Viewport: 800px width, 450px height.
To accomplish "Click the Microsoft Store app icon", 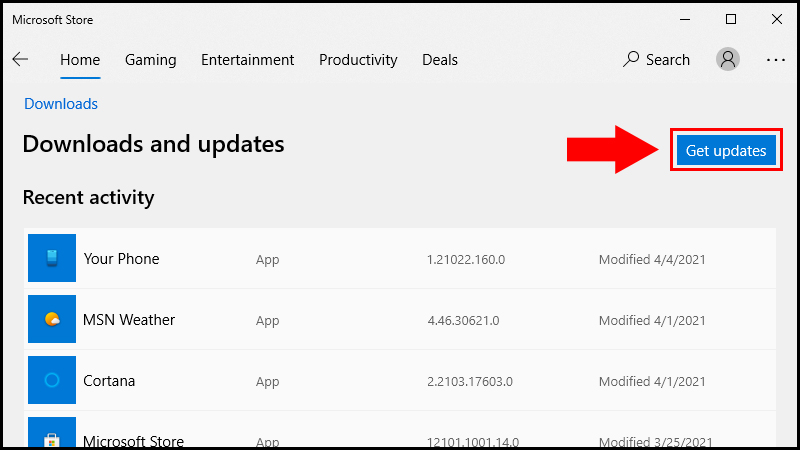I will click(x=52, y=433).
